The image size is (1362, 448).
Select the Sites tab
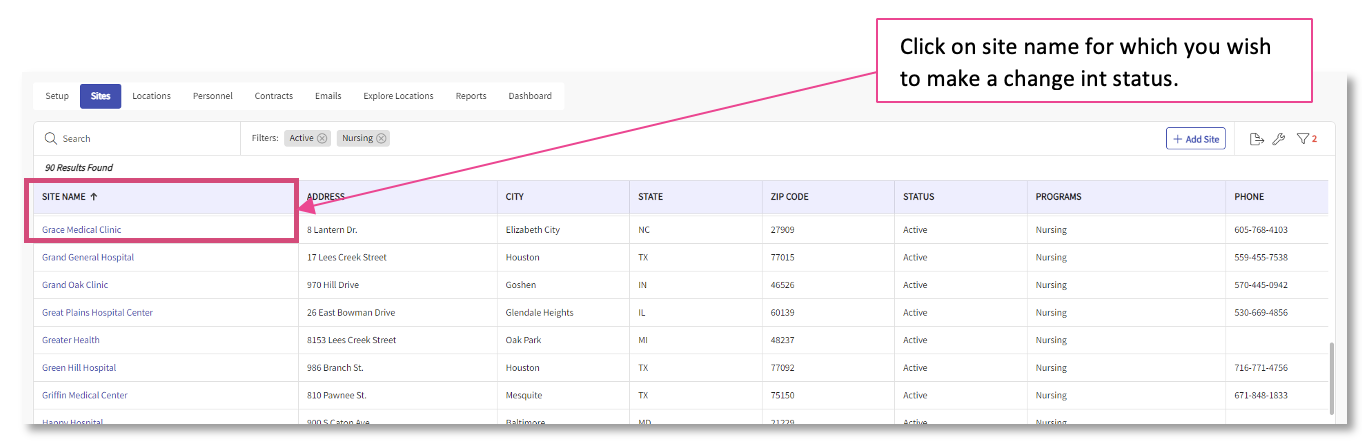(101, 96)
